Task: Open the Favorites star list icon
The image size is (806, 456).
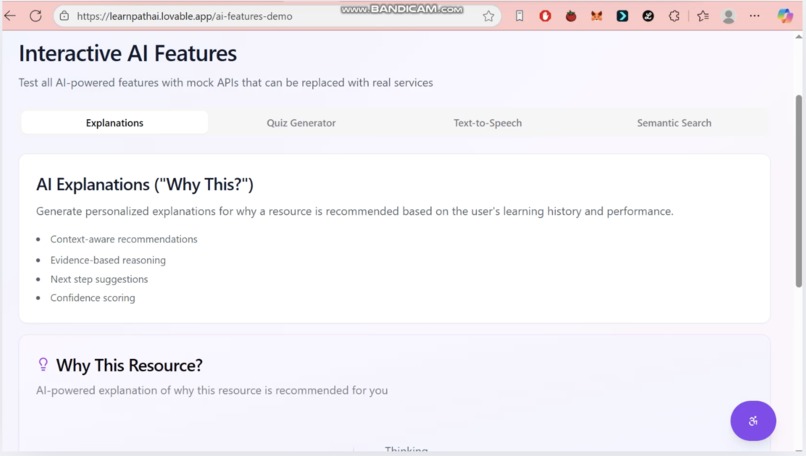Action: pos(703,16)
